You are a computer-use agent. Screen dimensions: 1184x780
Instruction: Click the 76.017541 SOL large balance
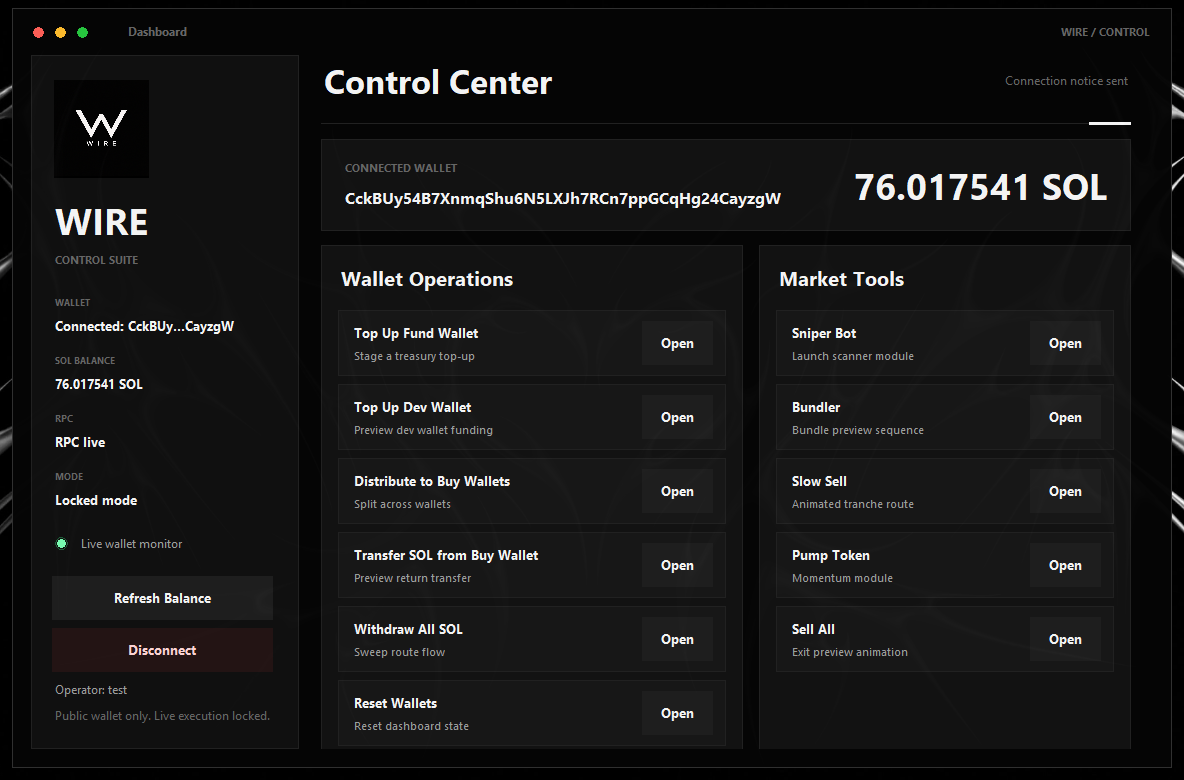980,187
